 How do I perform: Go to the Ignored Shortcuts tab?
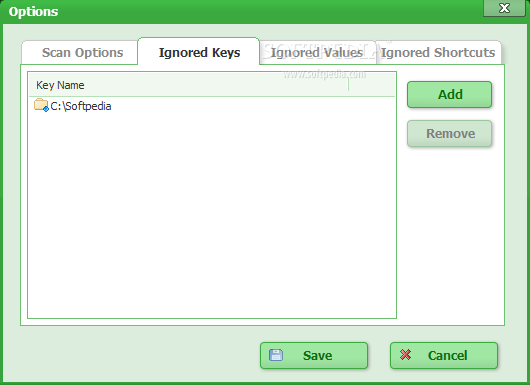(439, 53)
